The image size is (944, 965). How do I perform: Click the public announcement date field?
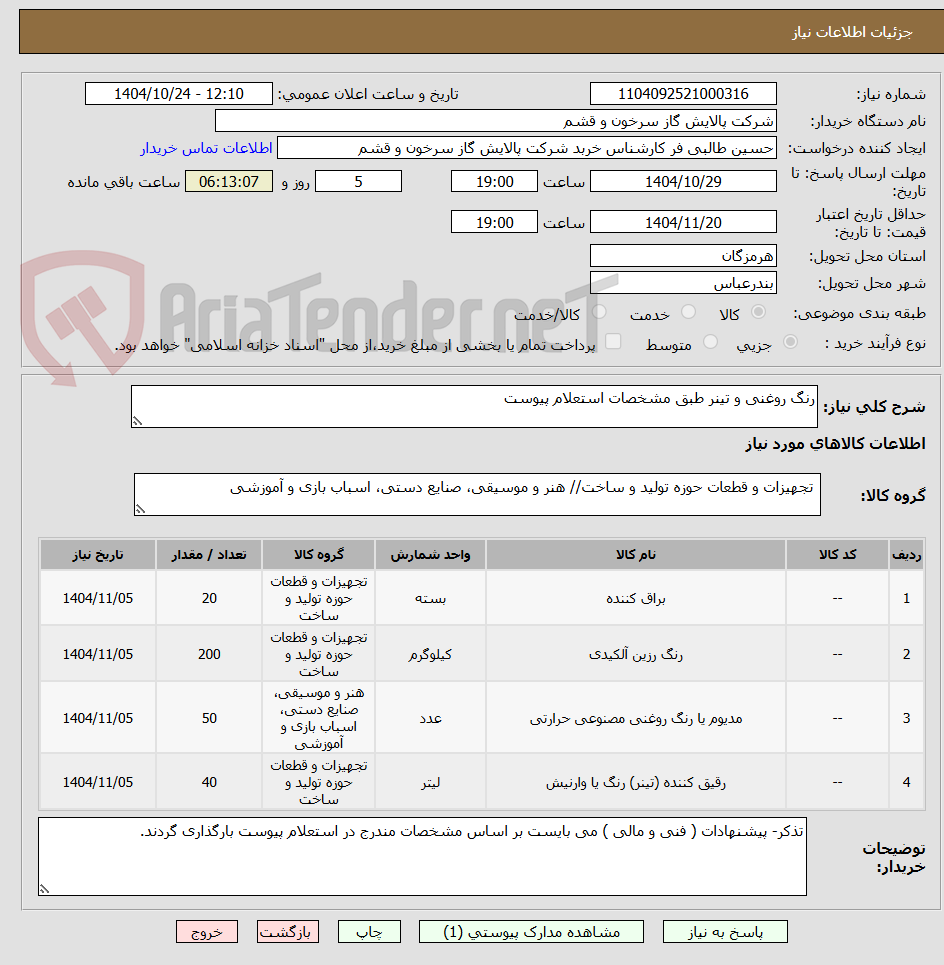tap(178, 94)
